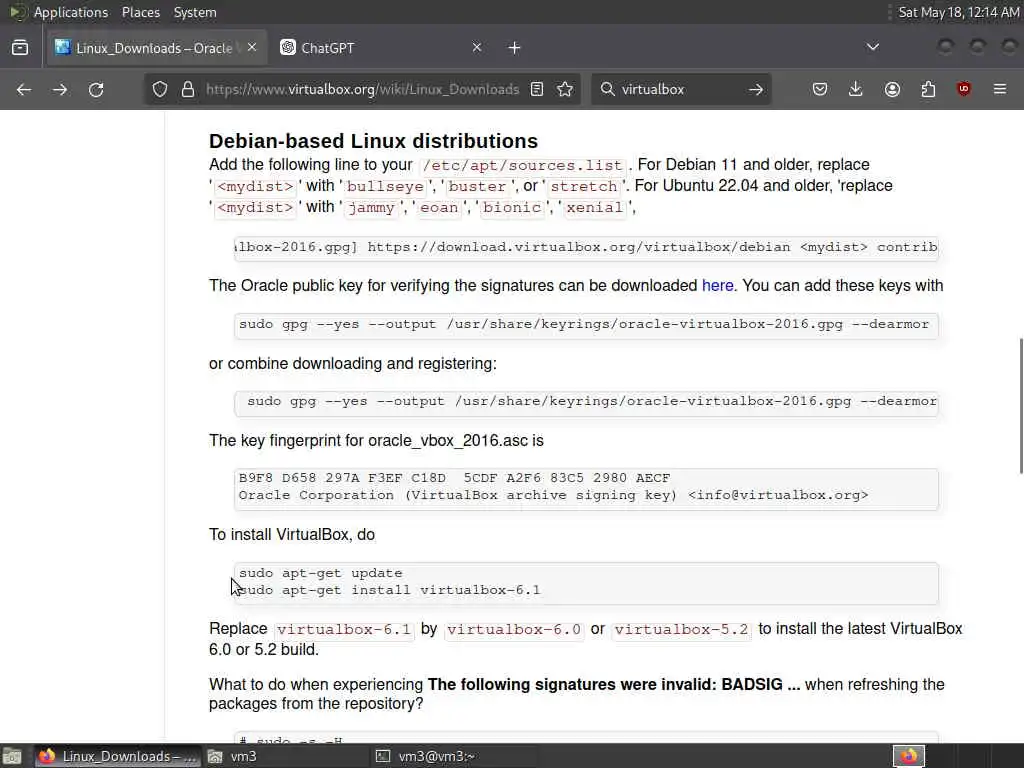Switch to the vm3@vm3:~ terminal
1024x768 pixels.
tap(455, 756)
